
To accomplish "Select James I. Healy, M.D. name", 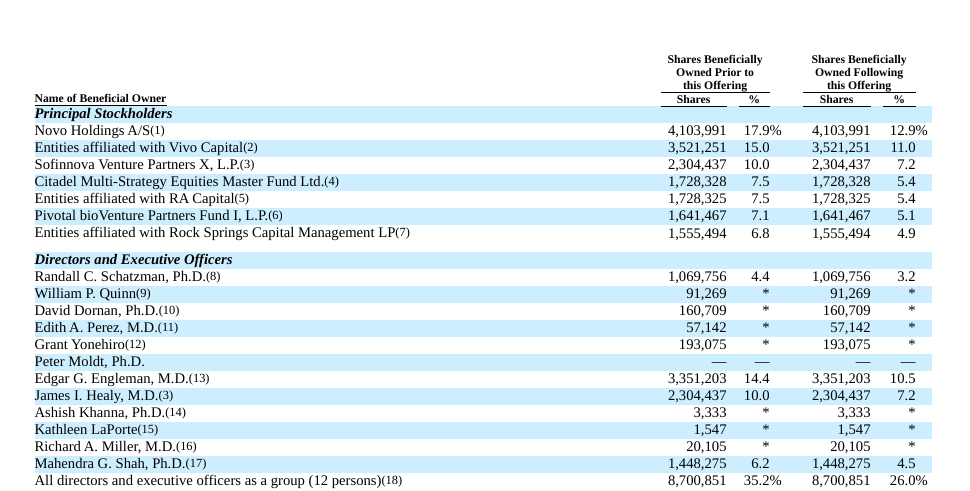I will coord(96,396).
